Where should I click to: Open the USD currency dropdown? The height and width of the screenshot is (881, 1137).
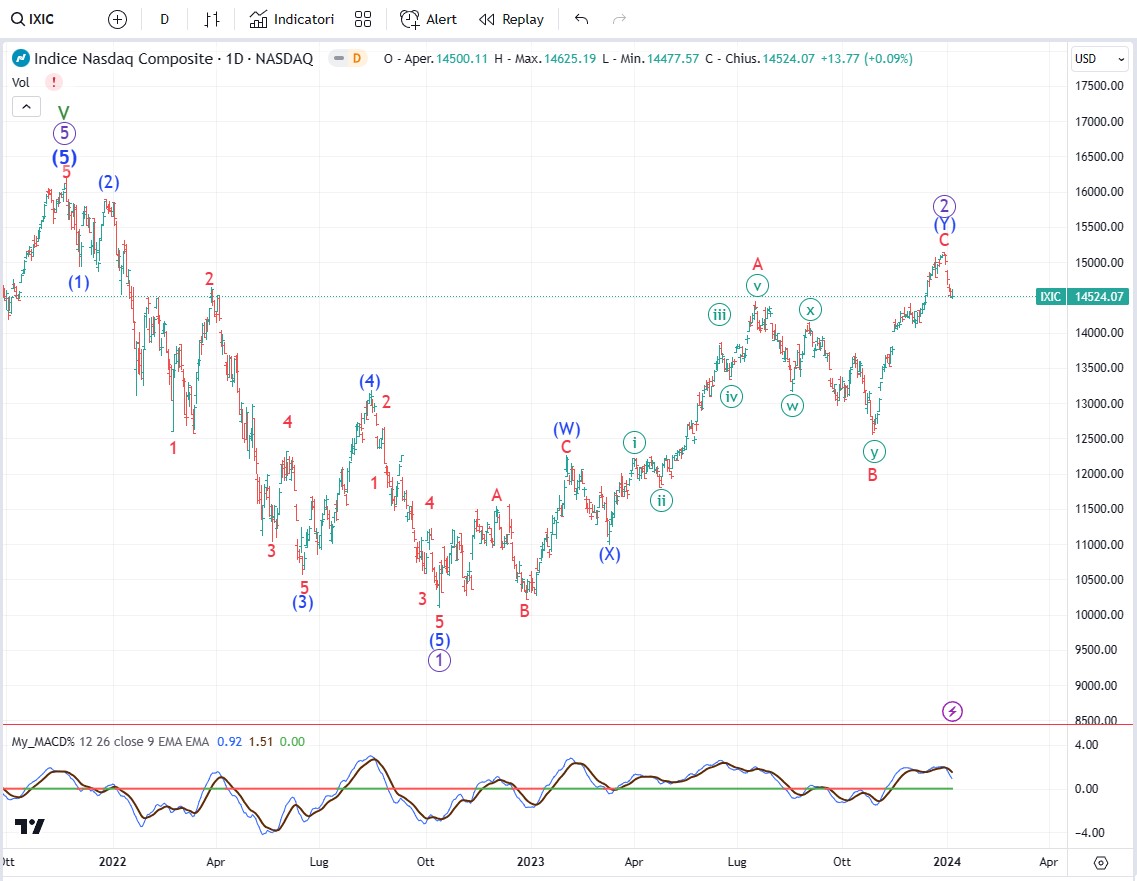(x=1099, y=59)
